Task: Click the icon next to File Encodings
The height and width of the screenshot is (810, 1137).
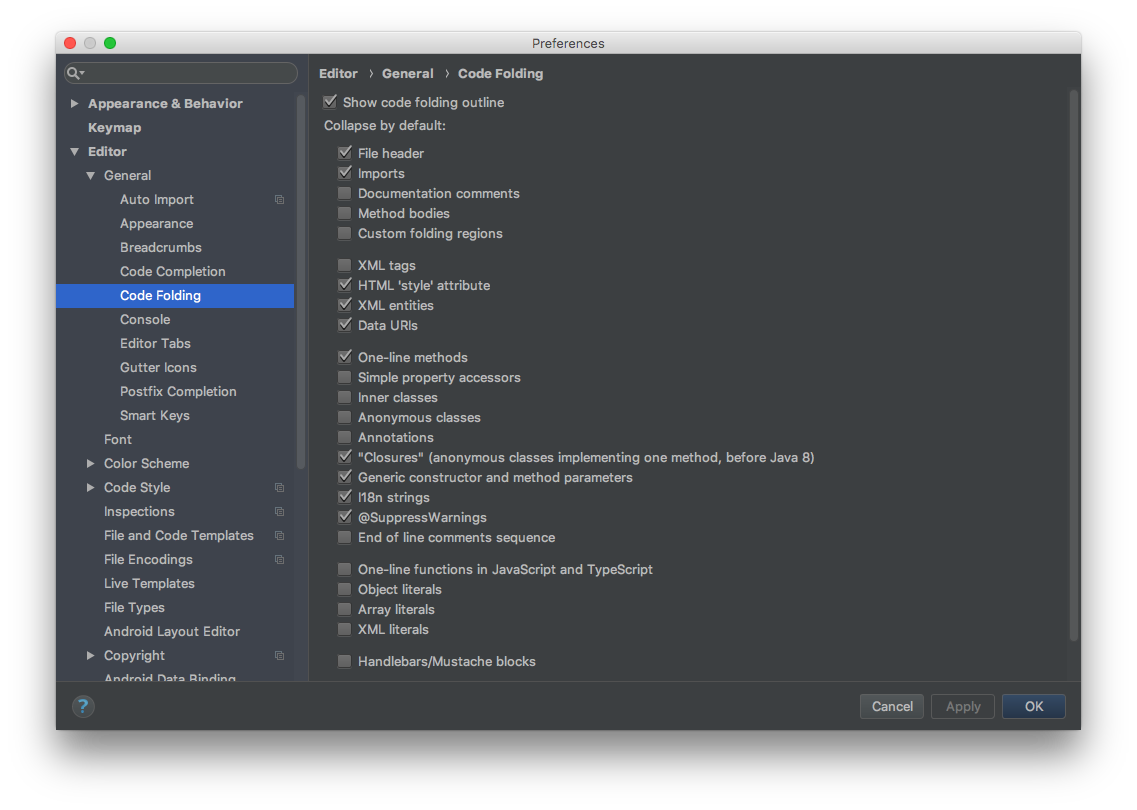Action: [x=279, y=560]
